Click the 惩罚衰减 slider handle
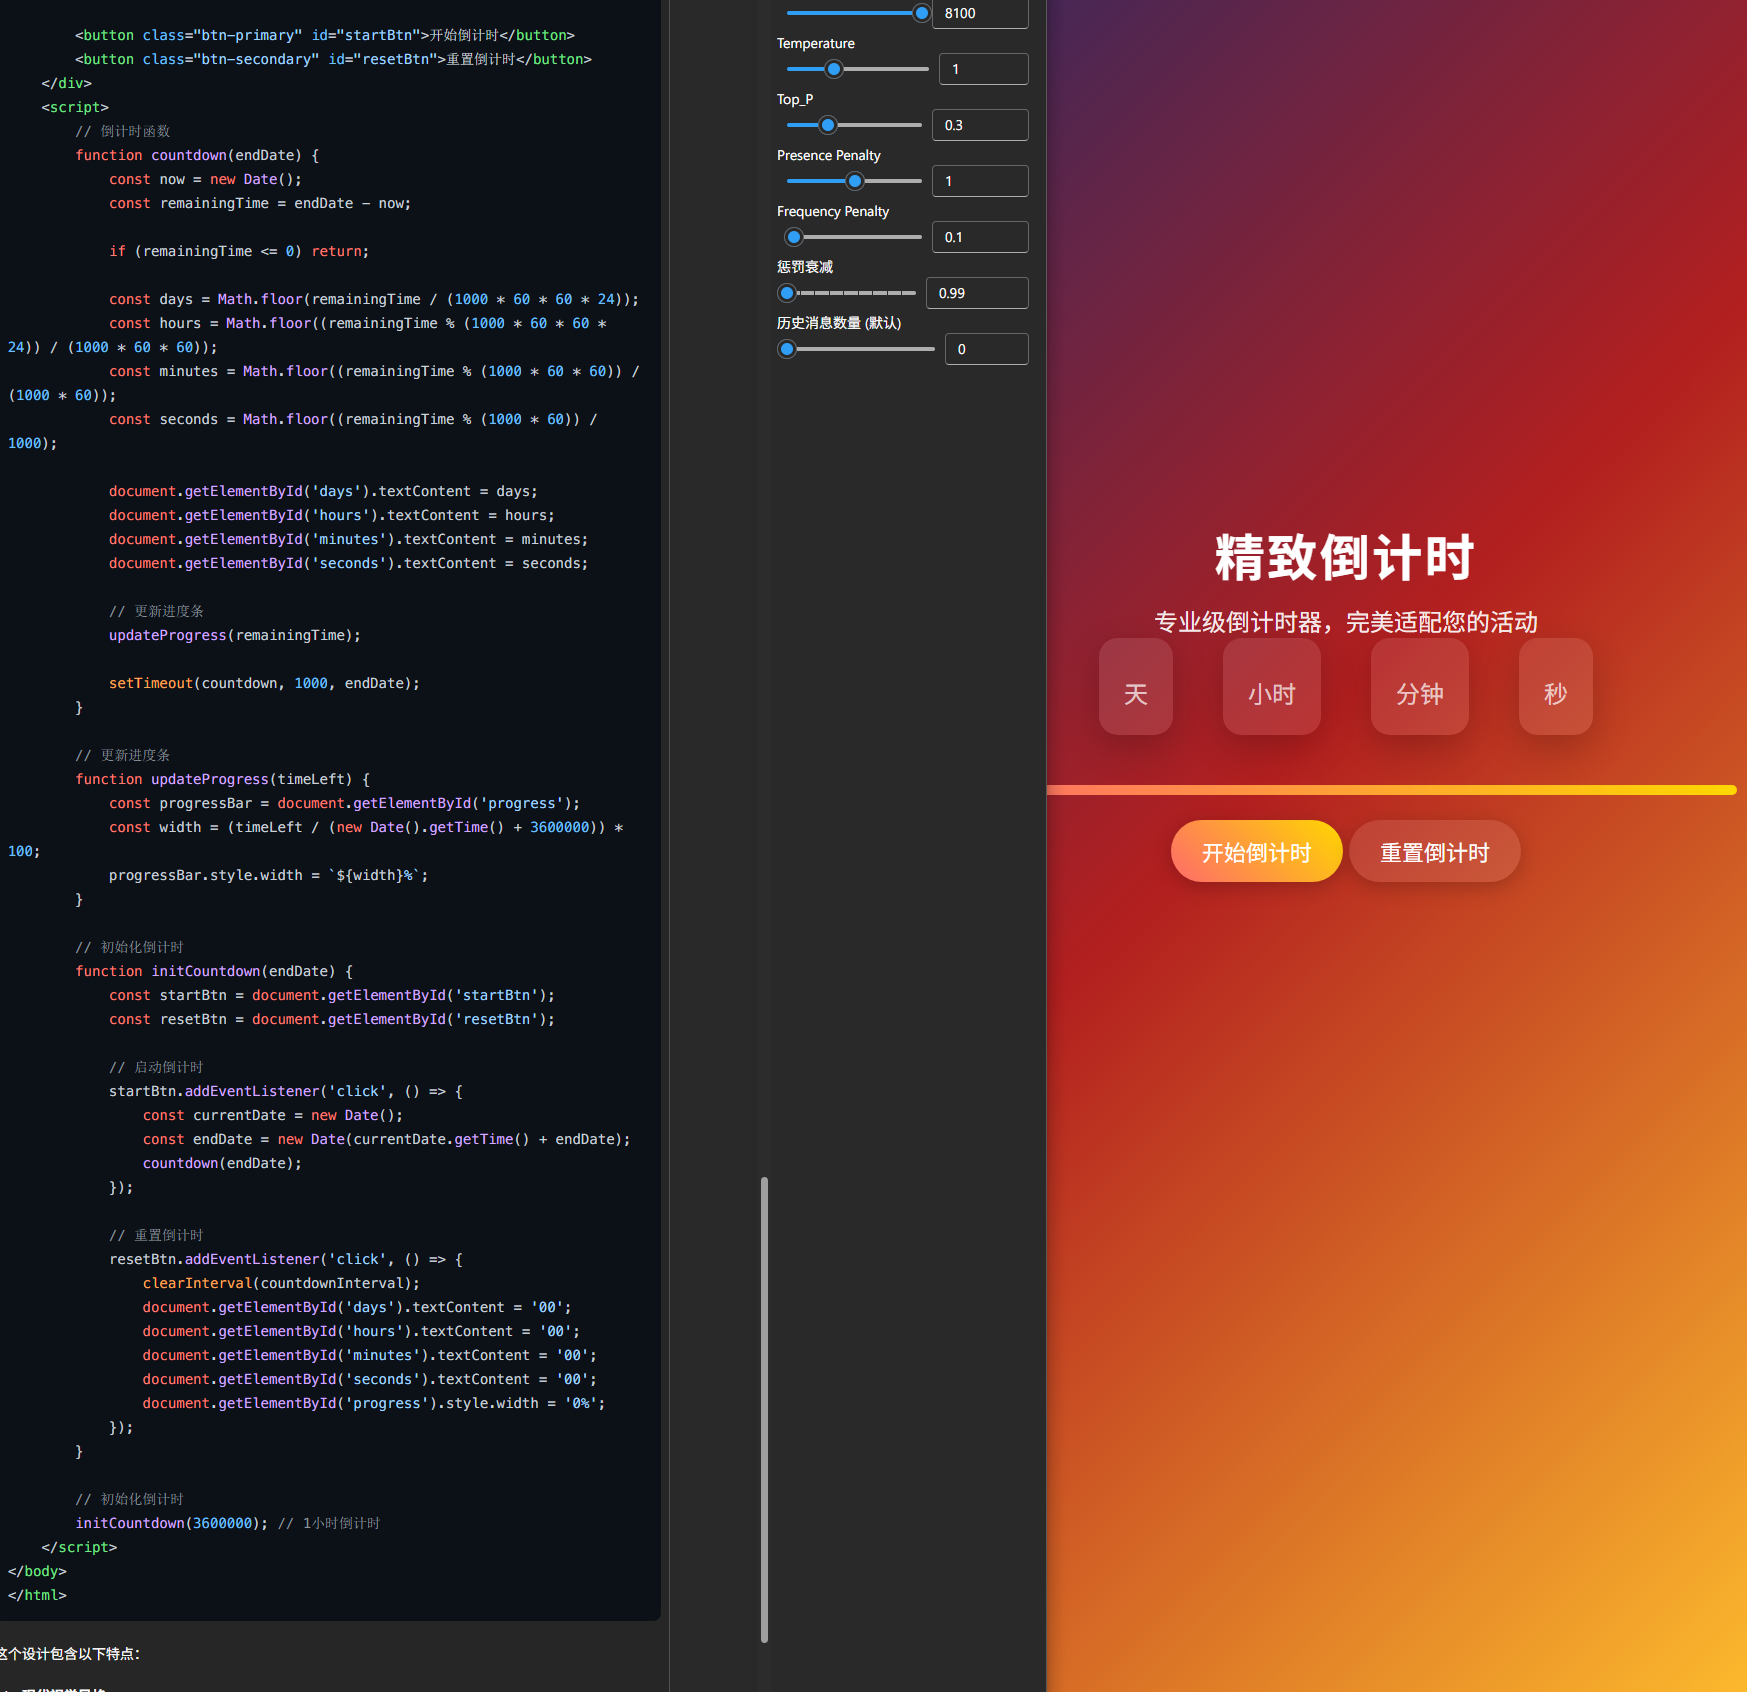 tap(787, 293)
